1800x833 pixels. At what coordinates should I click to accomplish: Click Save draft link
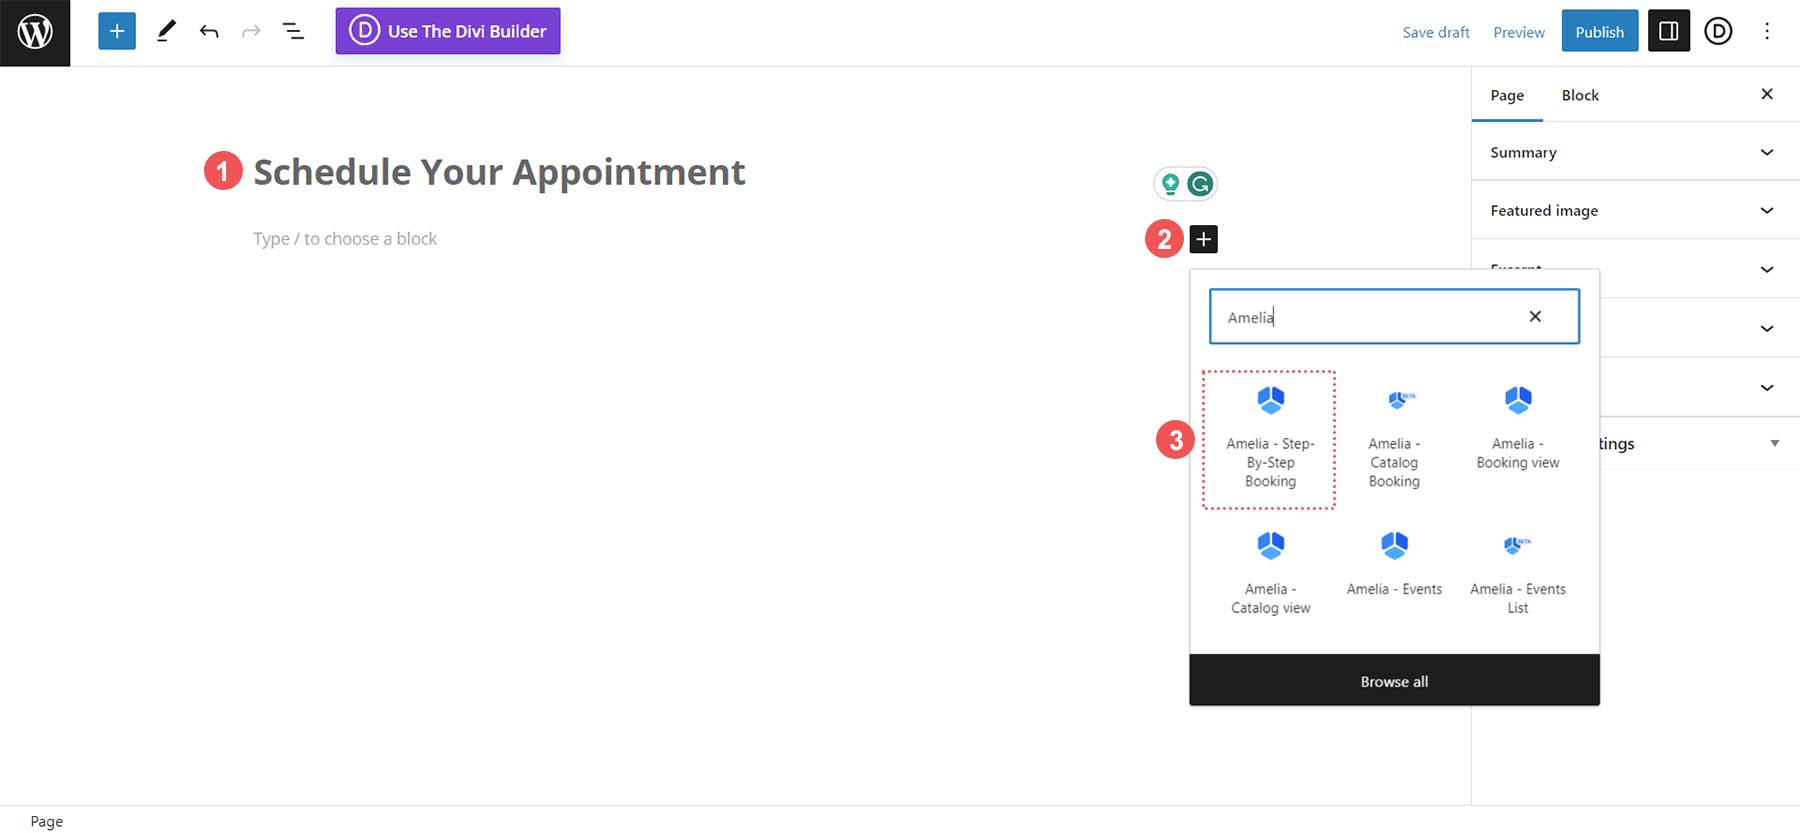[x=1436, y=32]
